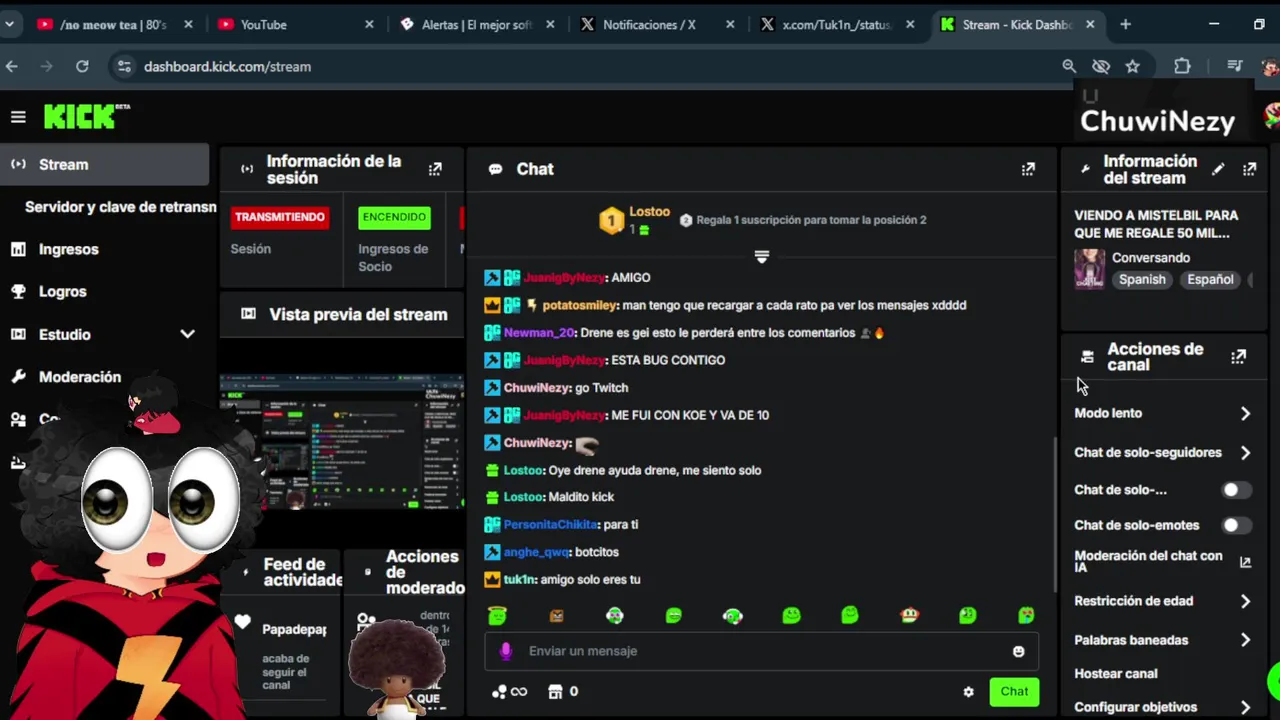Click the purple microphone icon in message box

point(505,651)
